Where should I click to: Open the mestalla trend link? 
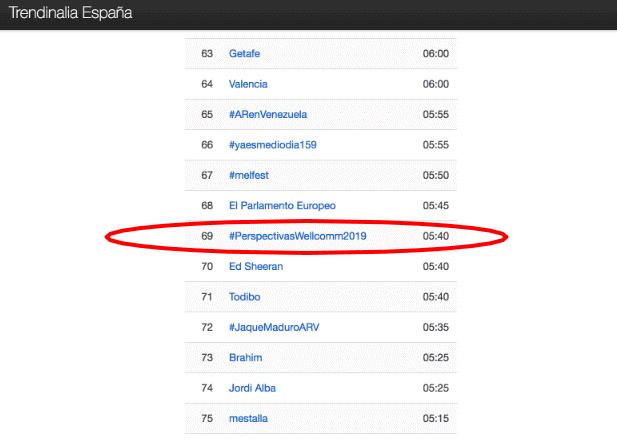pyautogui.click(x=248, y=418)
